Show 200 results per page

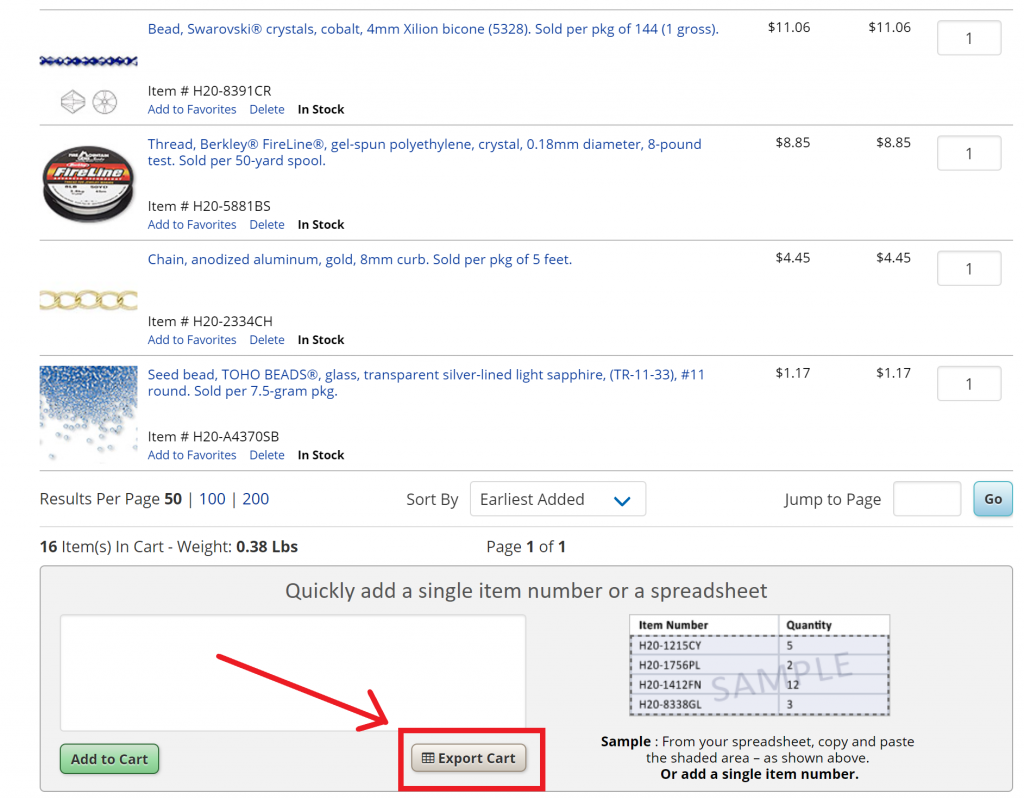[255, 499]
